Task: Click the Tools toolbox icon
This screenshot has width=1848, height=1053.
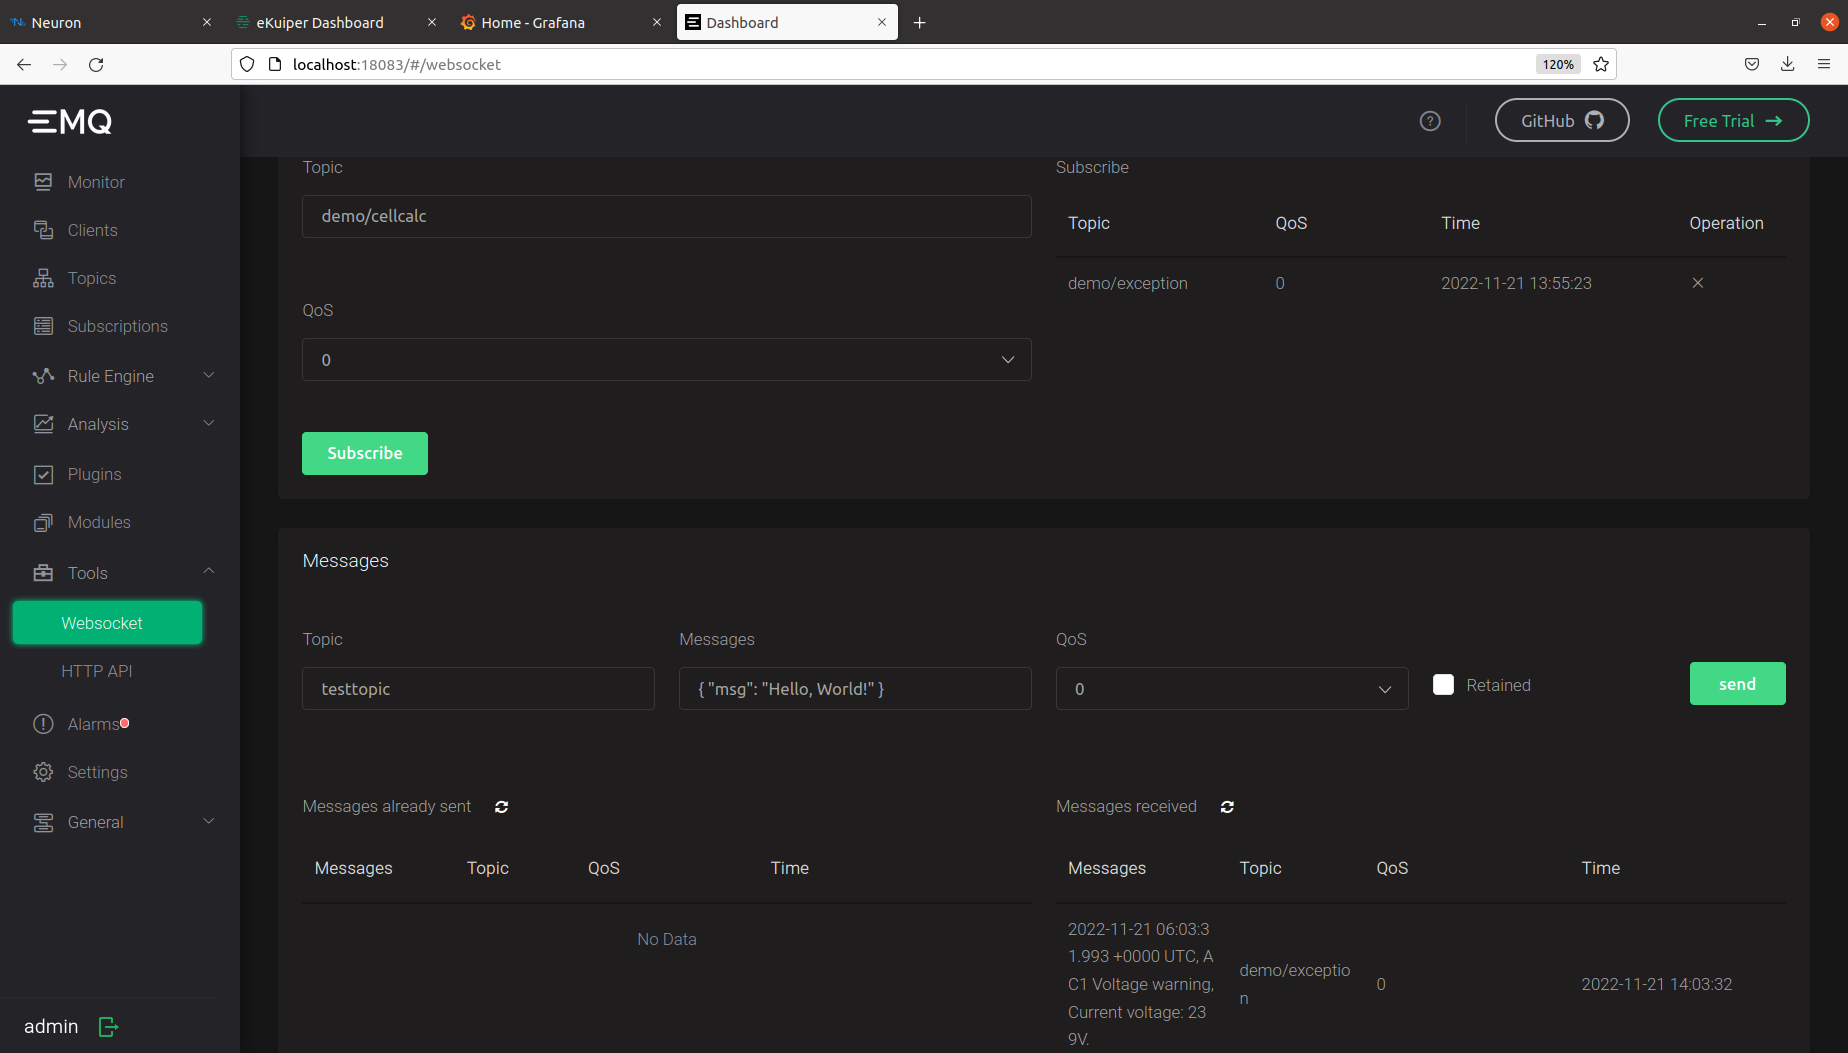Action: tap(43, 573)
